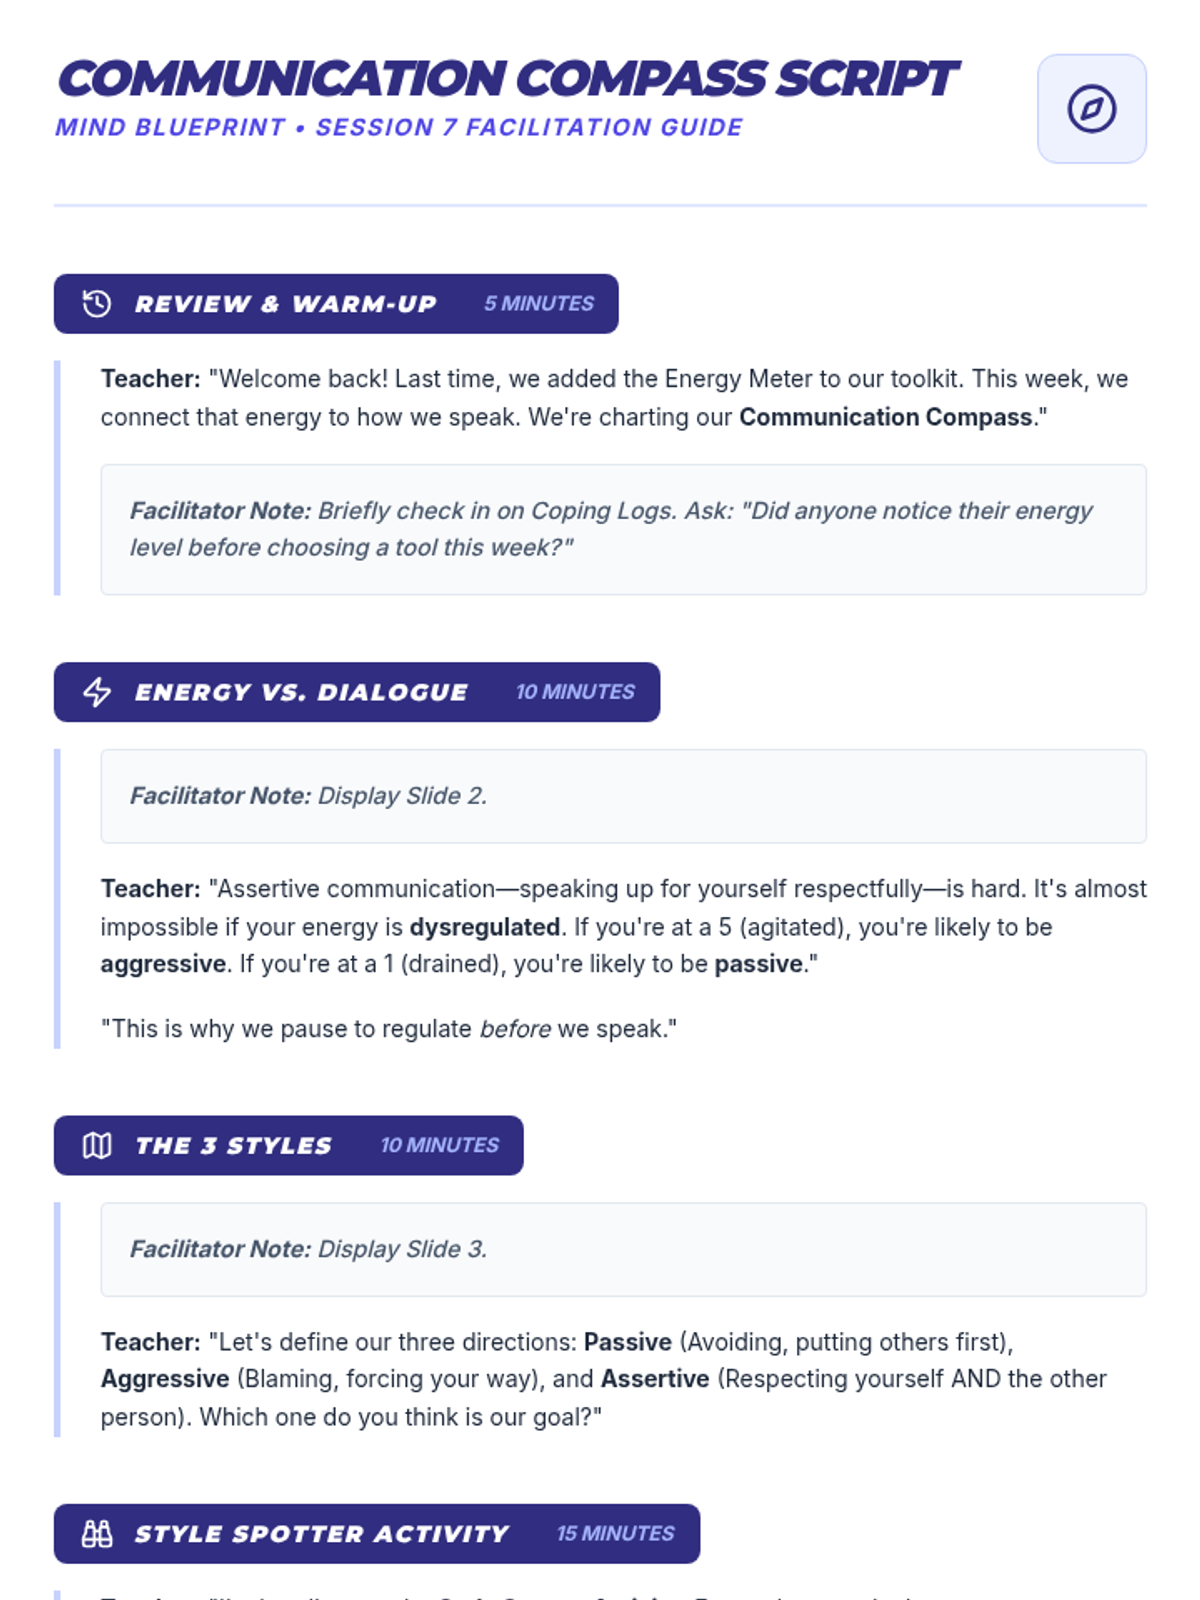This screenshot has width=1200, height=1600.
Task: Click the Display Slide 2 facilitator note
Action: 623,796
